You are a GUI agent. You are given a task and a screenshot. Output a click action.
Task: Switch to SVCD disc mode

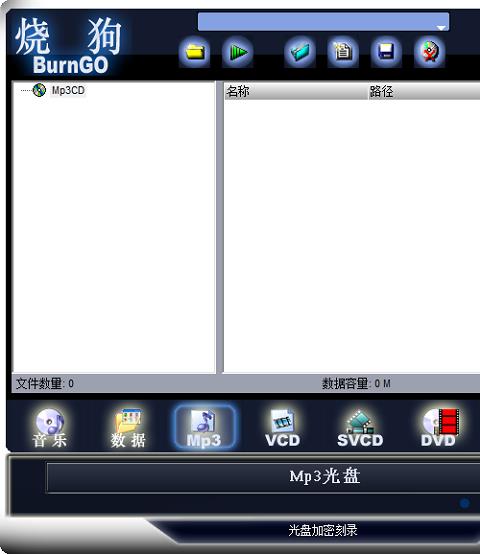tap(360, 428)
